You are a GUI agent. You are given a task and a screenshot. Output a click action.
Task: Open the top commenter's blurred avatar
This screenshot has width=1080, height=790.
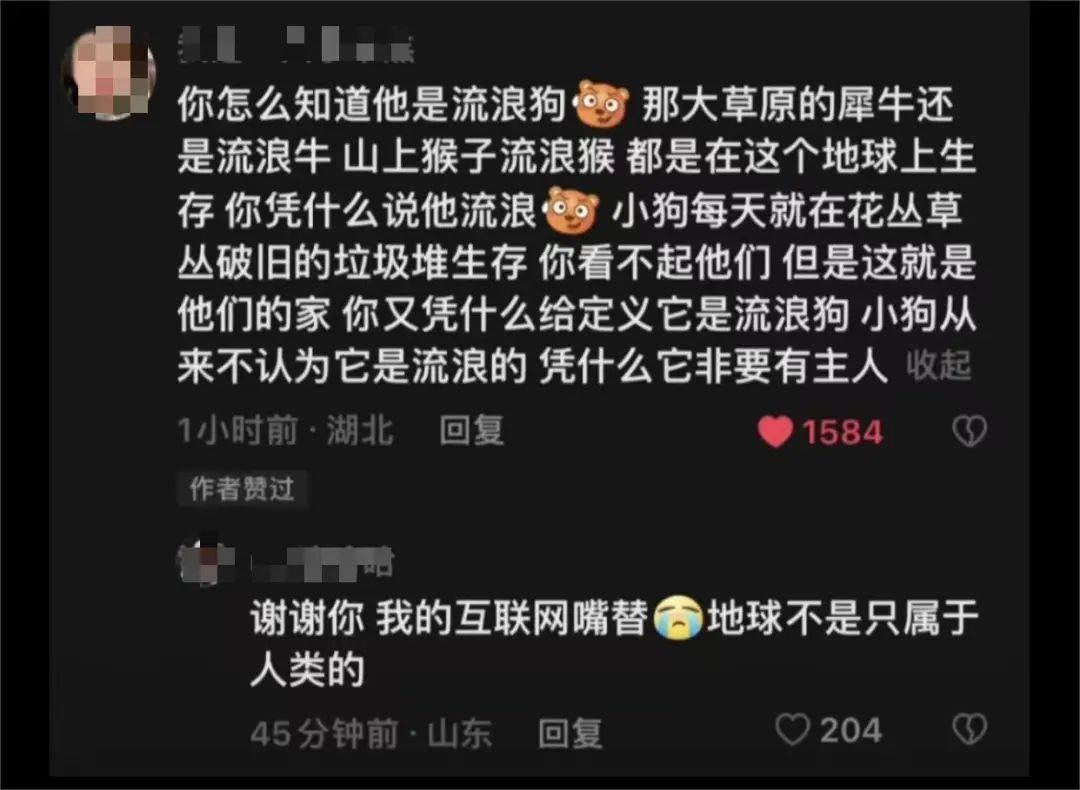coord(109,72)
